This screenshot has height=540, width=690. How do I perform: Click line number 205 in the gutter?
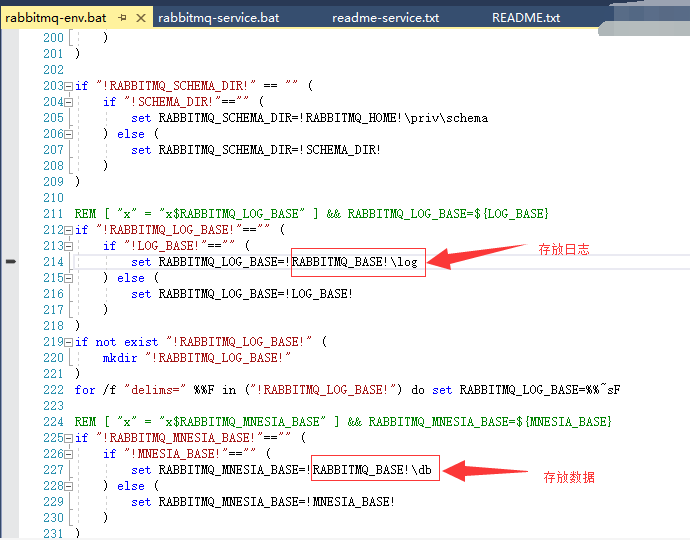pos(53,118)
